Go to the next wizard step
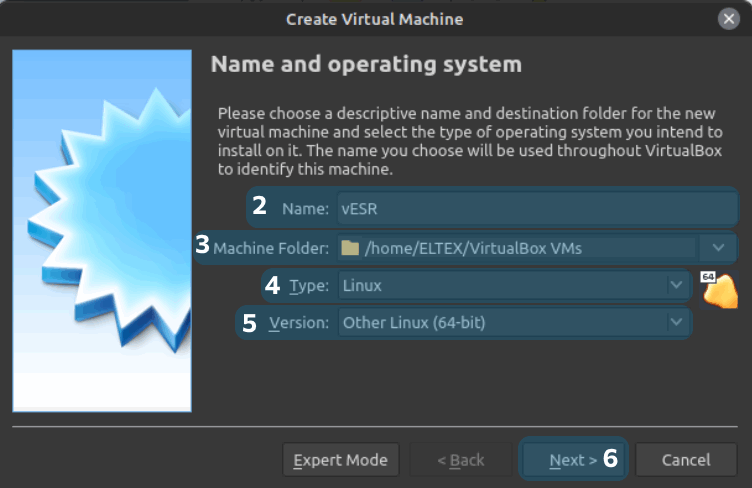This screenshot has width=752, height=488. click(573, 460)
